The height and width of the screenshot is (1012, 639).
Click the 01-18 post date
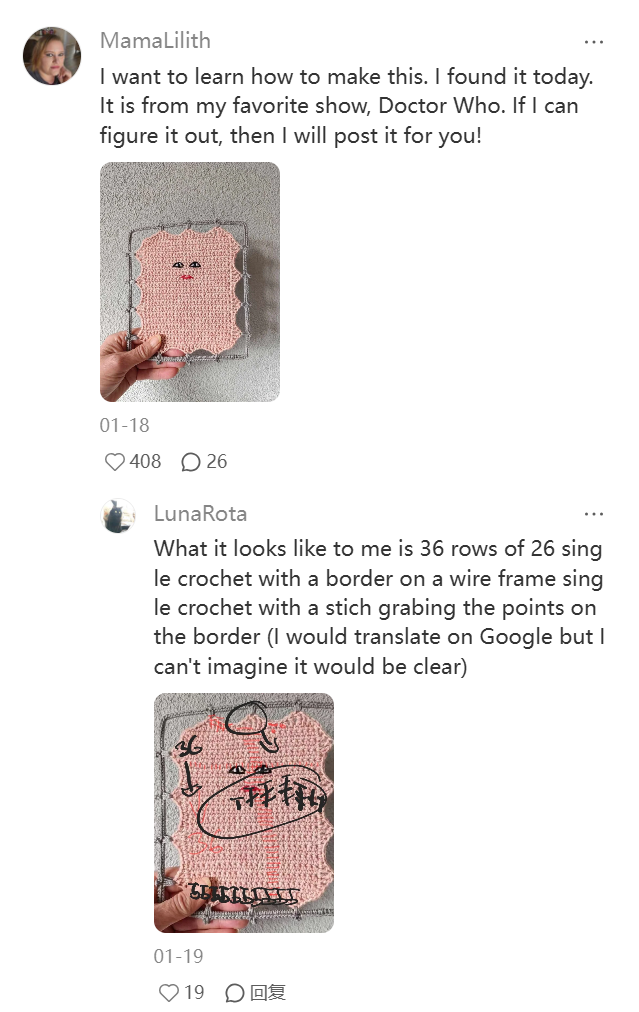click(125, 425)
